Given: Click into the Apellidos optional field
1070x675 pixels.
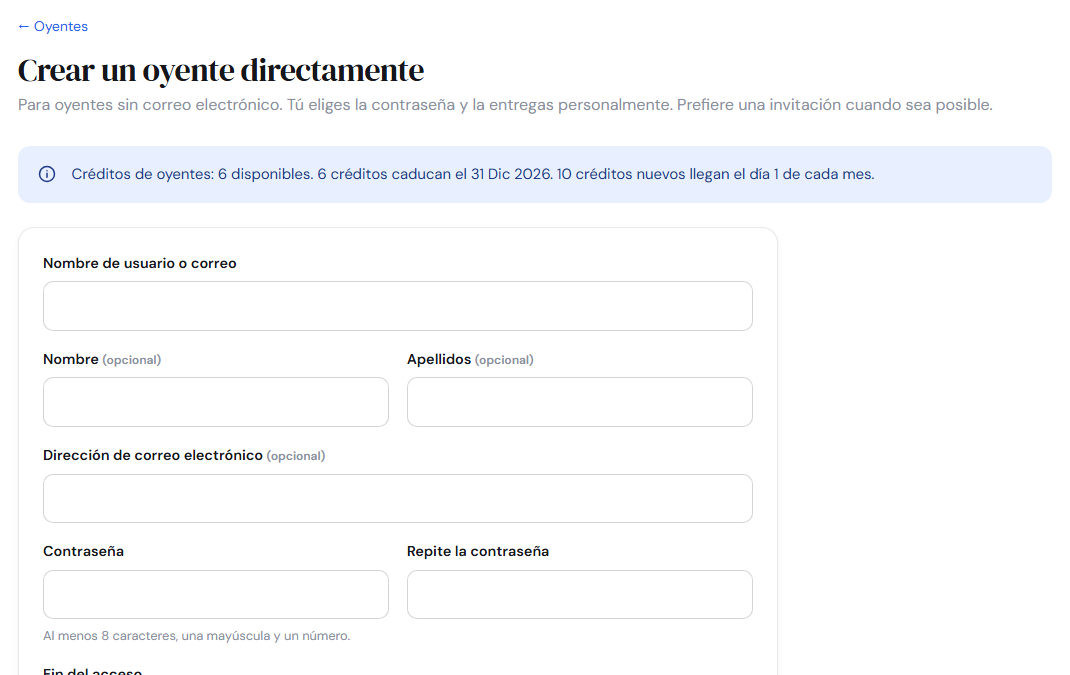Looking at the screenshot, I should click(580, 402).
